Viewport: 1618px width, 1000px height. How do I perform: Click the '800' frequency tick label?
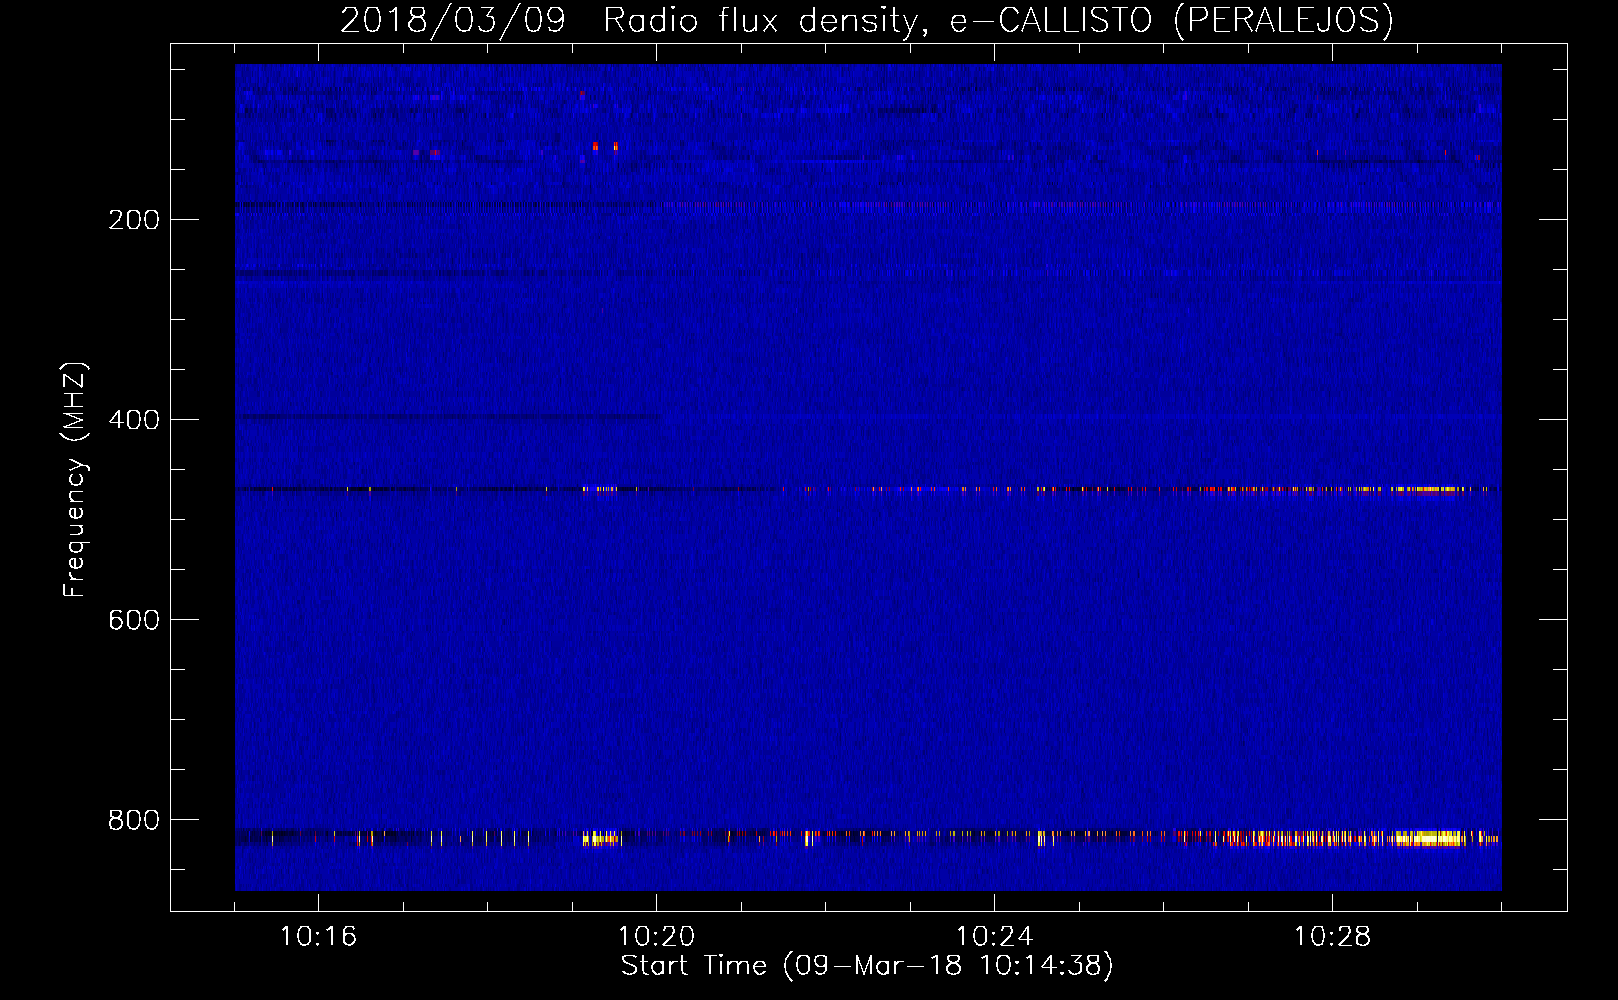(x=134, y=820)
